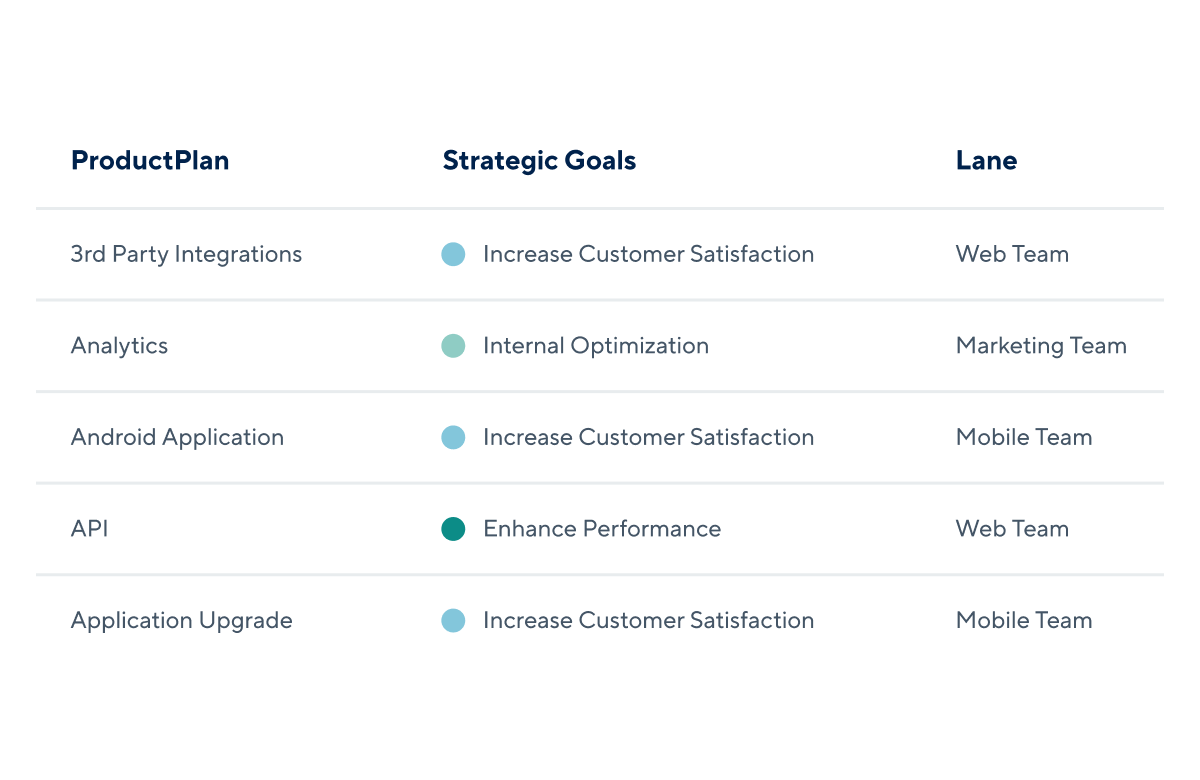Viewport: 1200px width, 780px height.
Task: Select the 3rd Party Integrations row name
Action: click(x=186, y=254)
